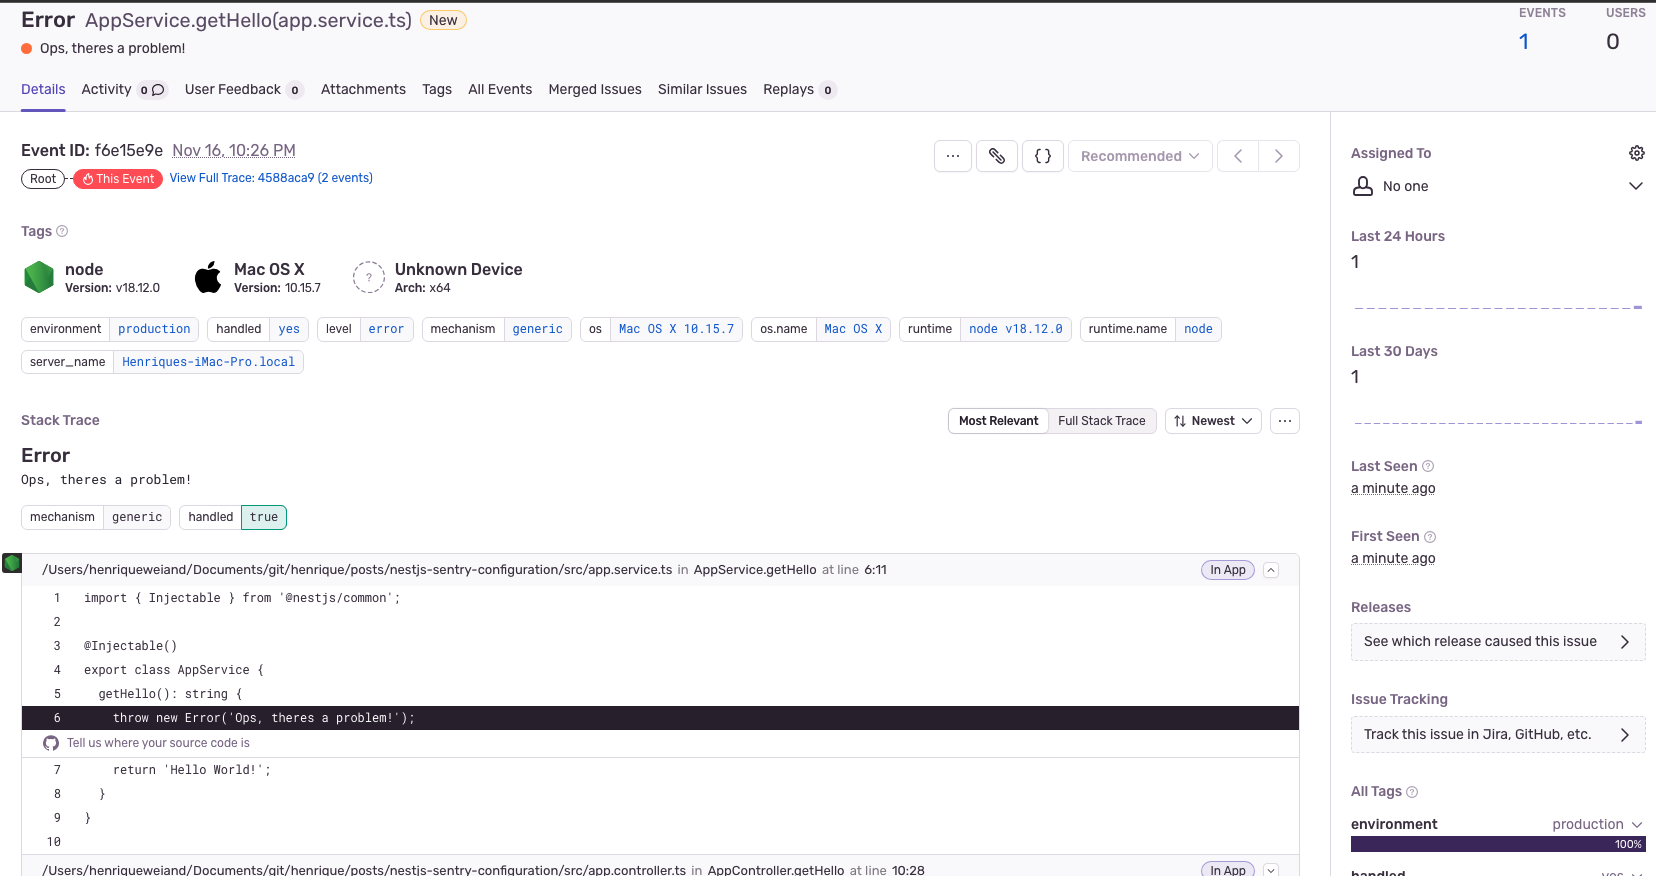Click the This Event red pill
Screen dimensions: 1656x876
tap(118, 179)
